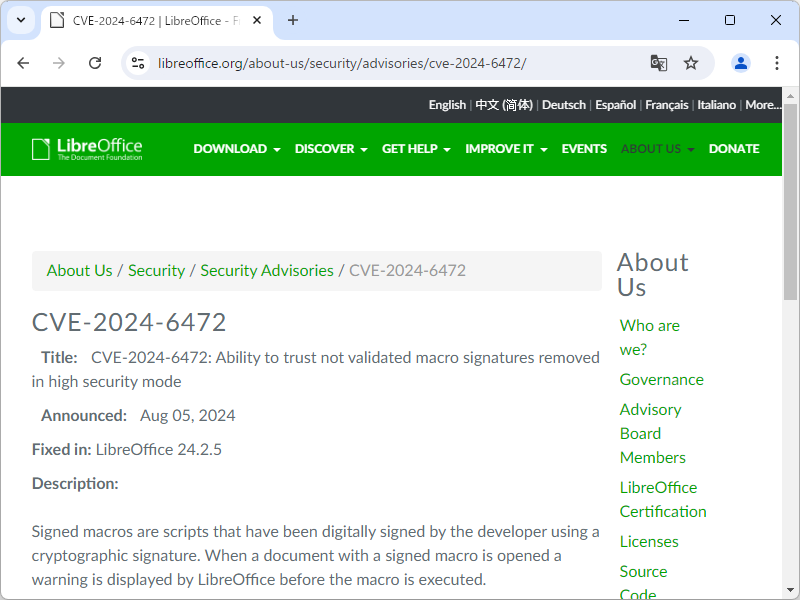Click the page vertical scrollbar thumb
The image size is (800, 600).
point(790,202)
